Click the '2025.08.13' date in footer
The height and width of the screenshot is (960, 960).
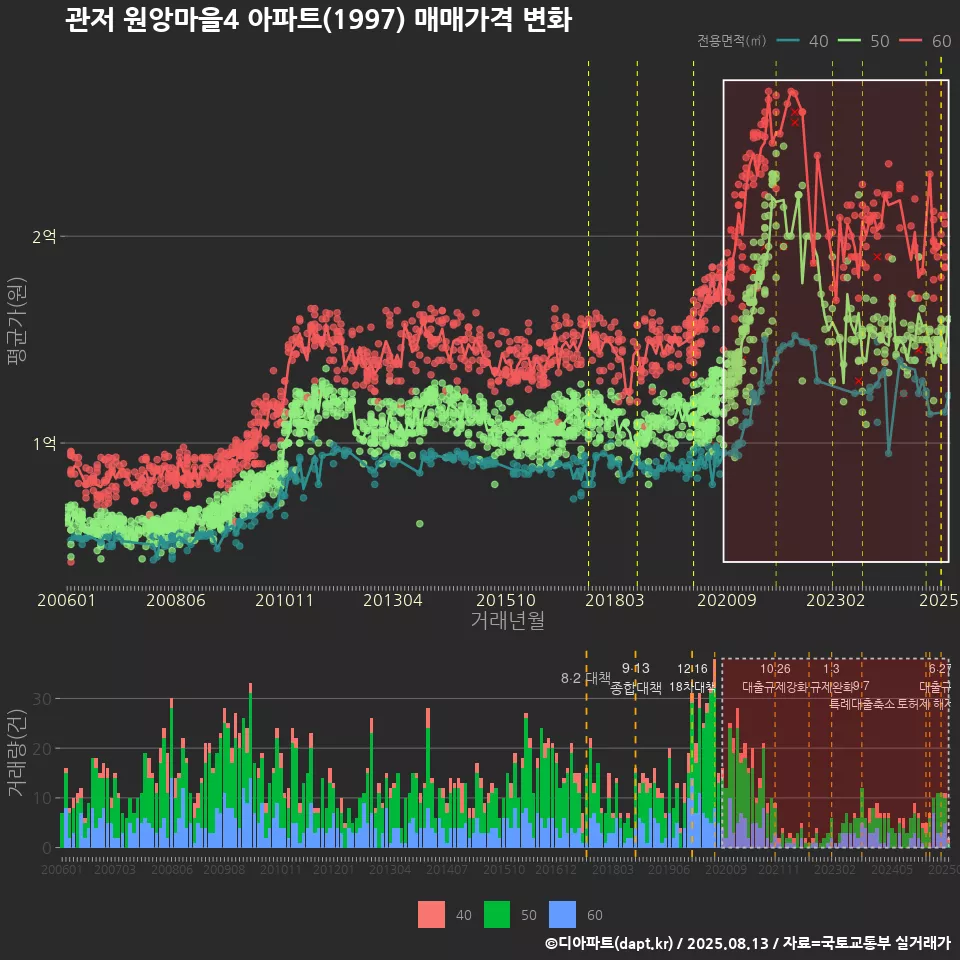tap(727, 943)
